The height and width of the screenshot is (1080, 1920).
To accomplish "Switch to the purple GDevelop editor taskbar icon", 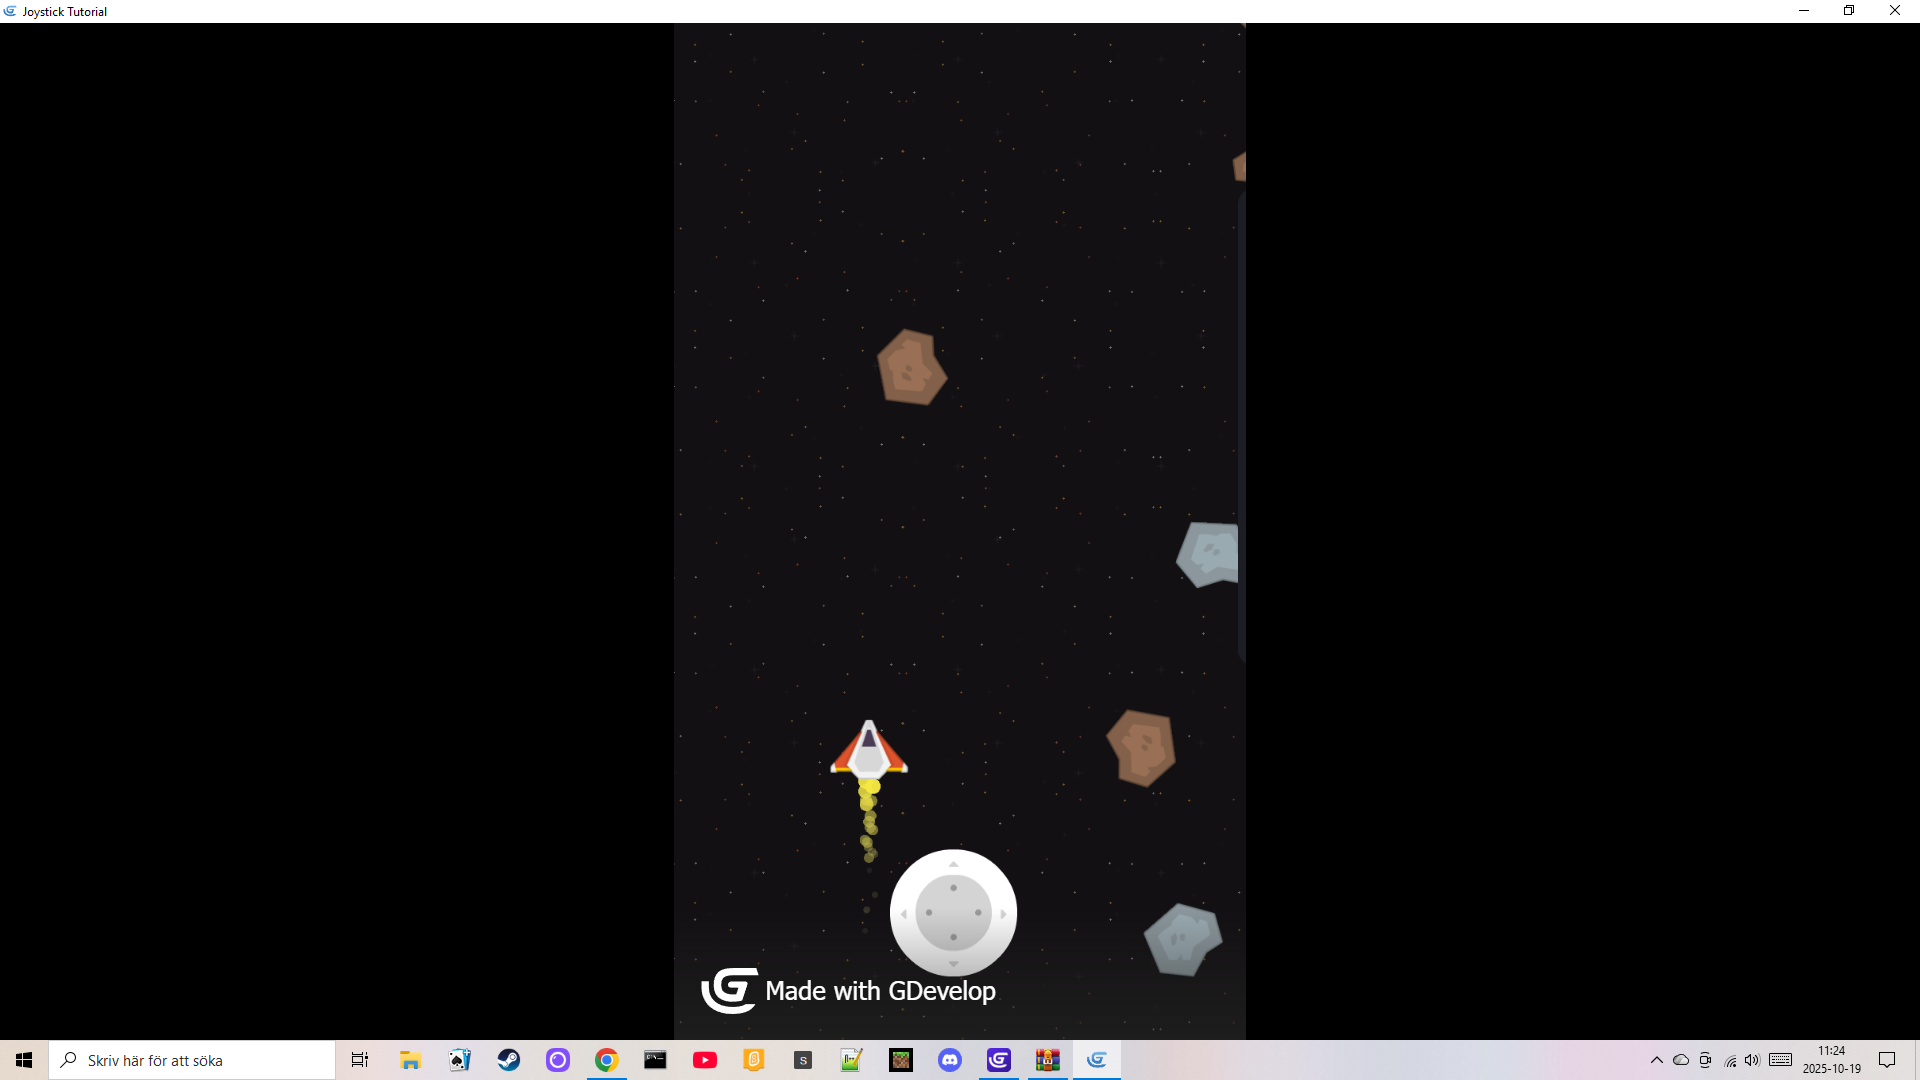I will tap(999, 1060).
